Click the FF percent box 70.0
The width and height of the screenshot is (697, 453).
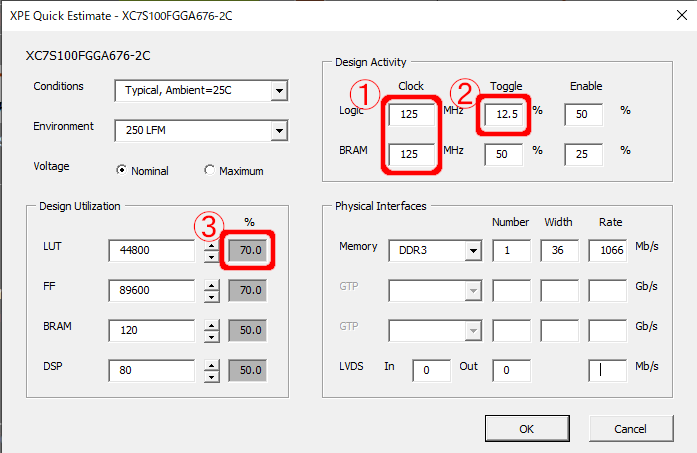pos(248,290)
